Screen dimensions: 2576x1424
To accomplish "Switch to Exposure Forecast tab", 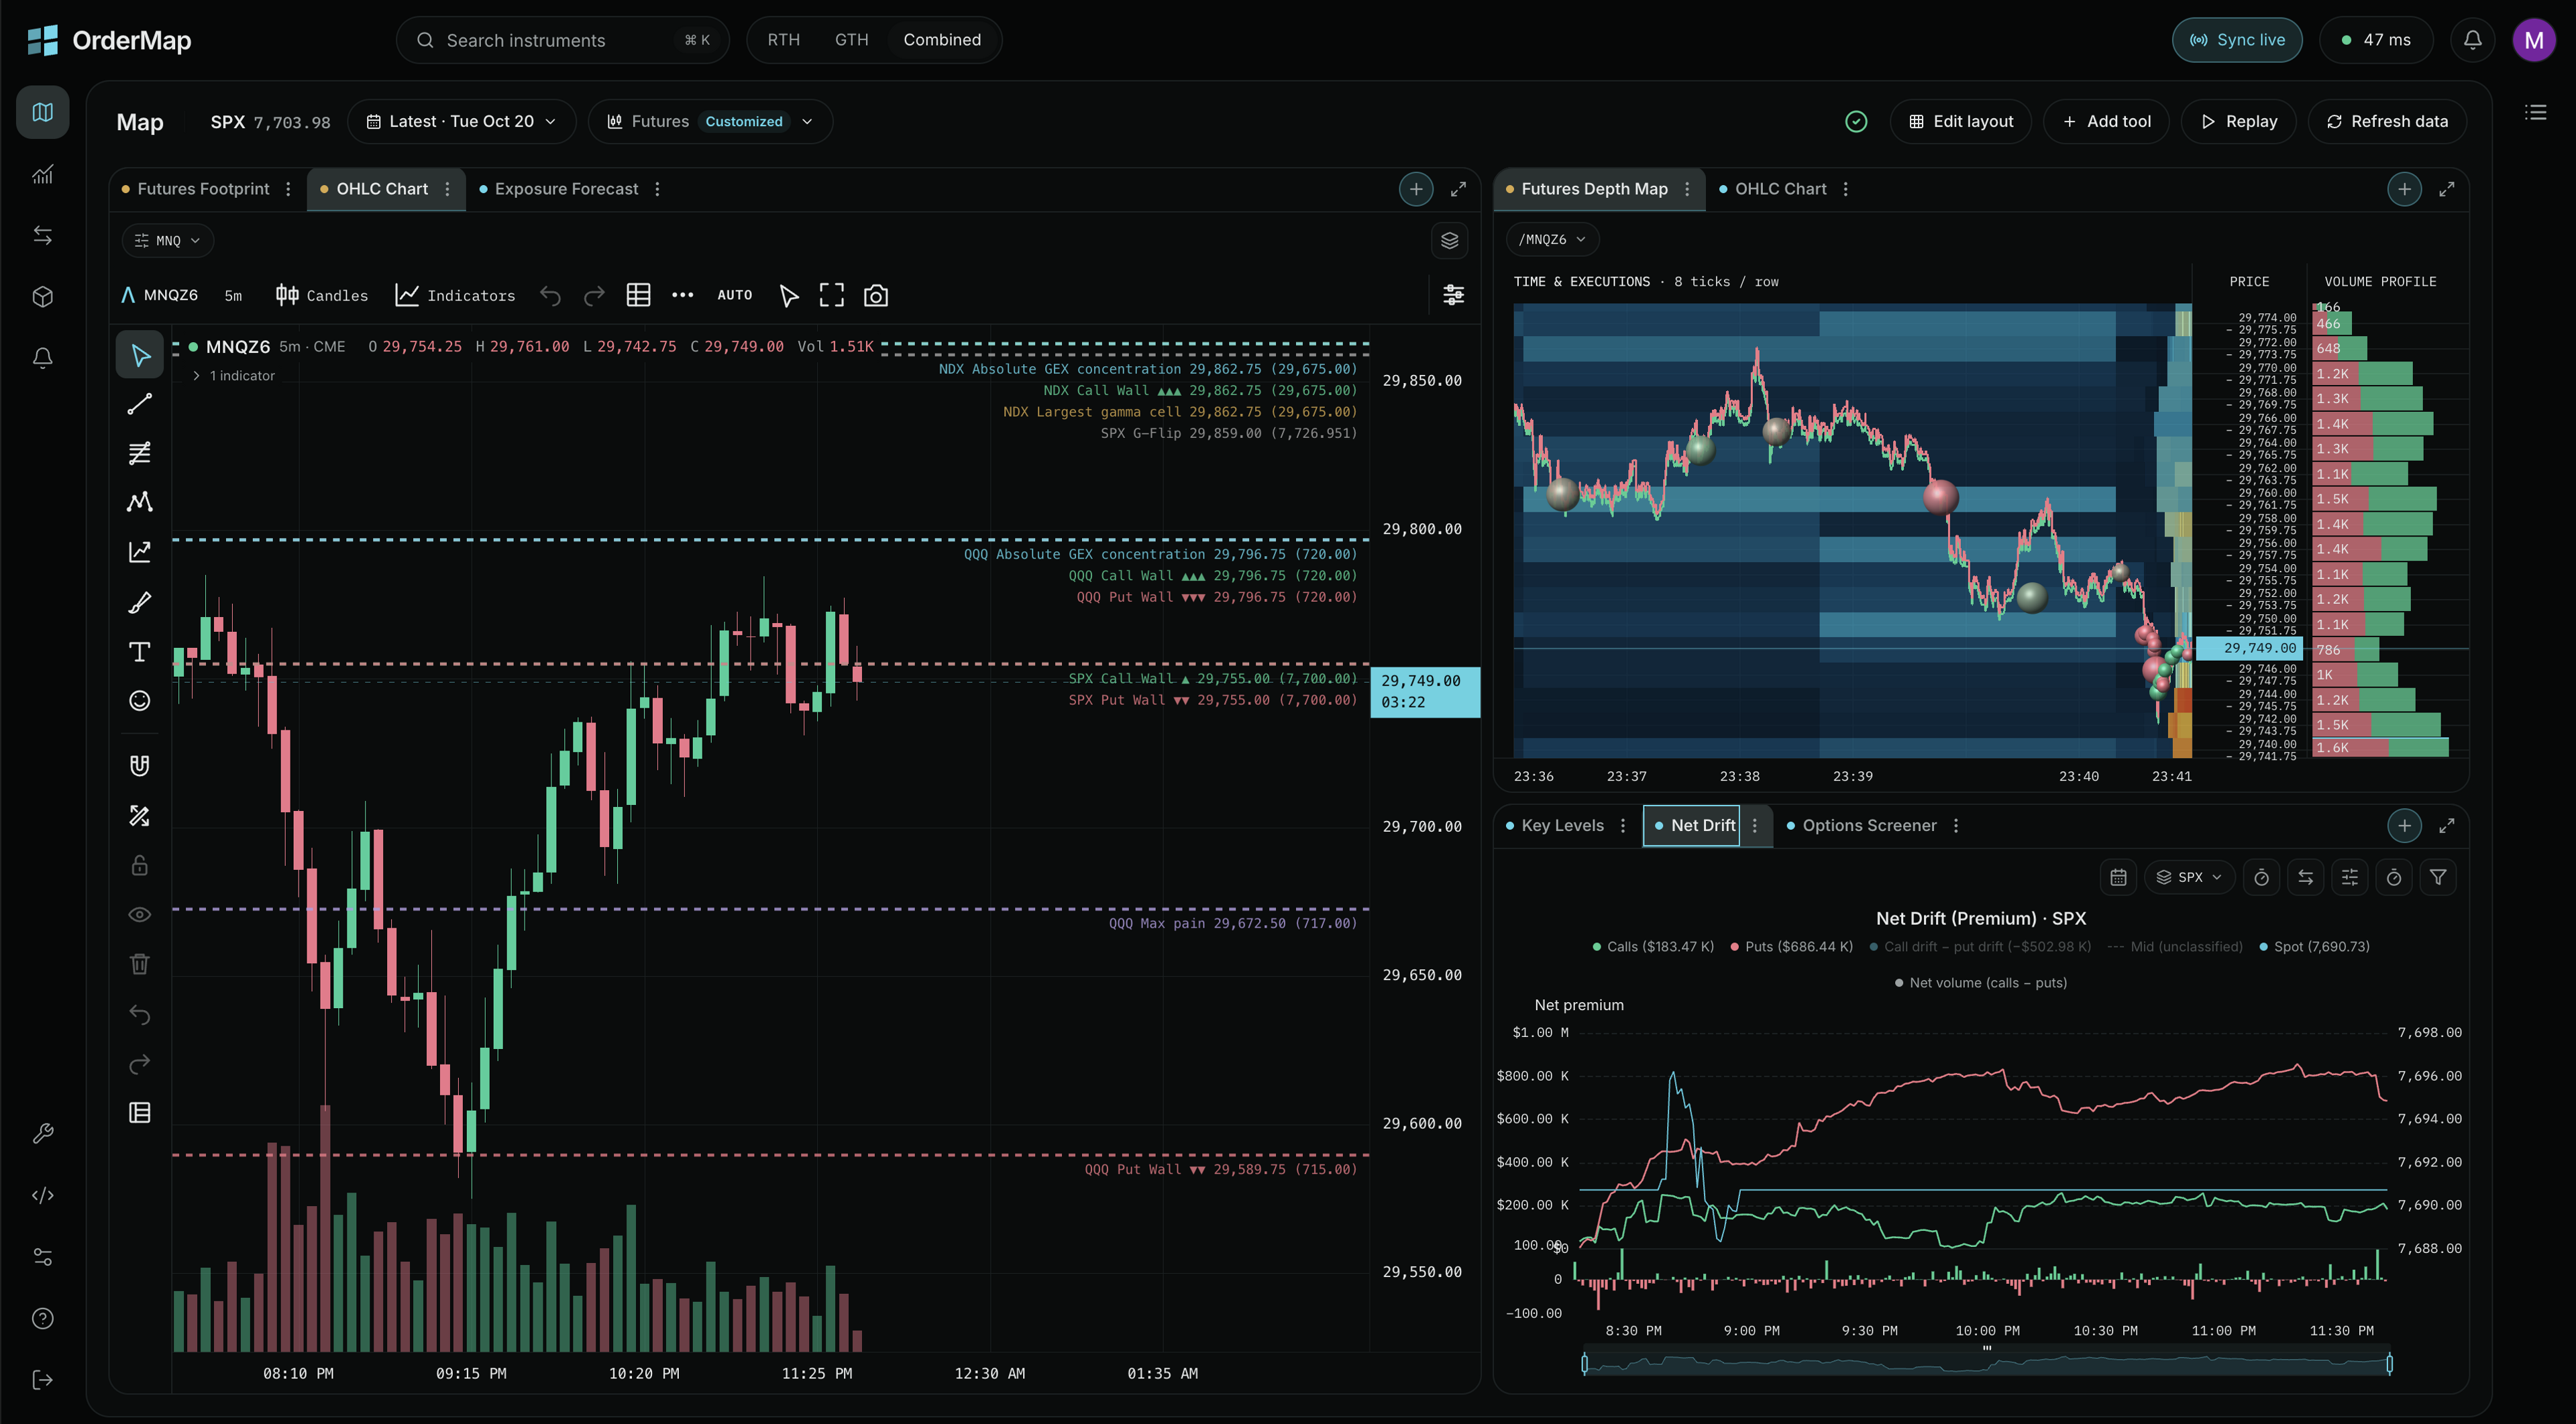I will [x=559, y=189].
